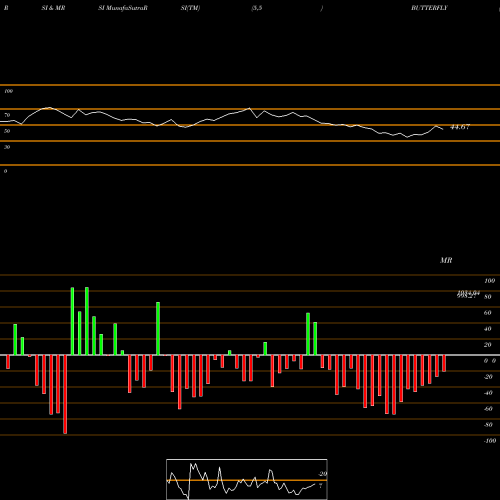The width and height of the screenshot is (500, 500).
Task: Click the 50 level label of RSI panel
Action: point(7,131)
